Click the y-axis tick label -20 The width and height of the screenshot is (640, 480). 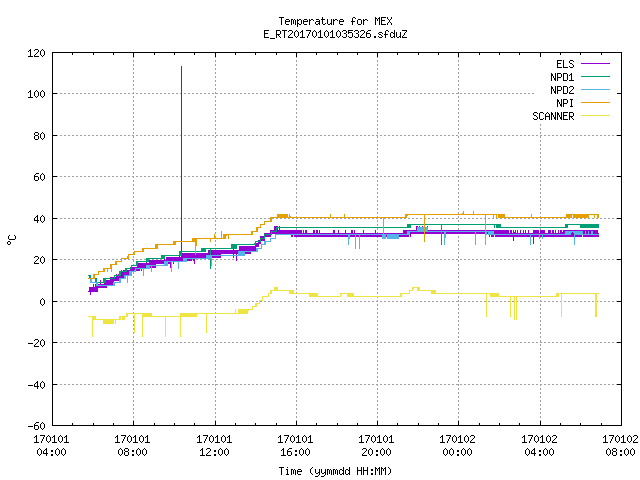point(36,343)
